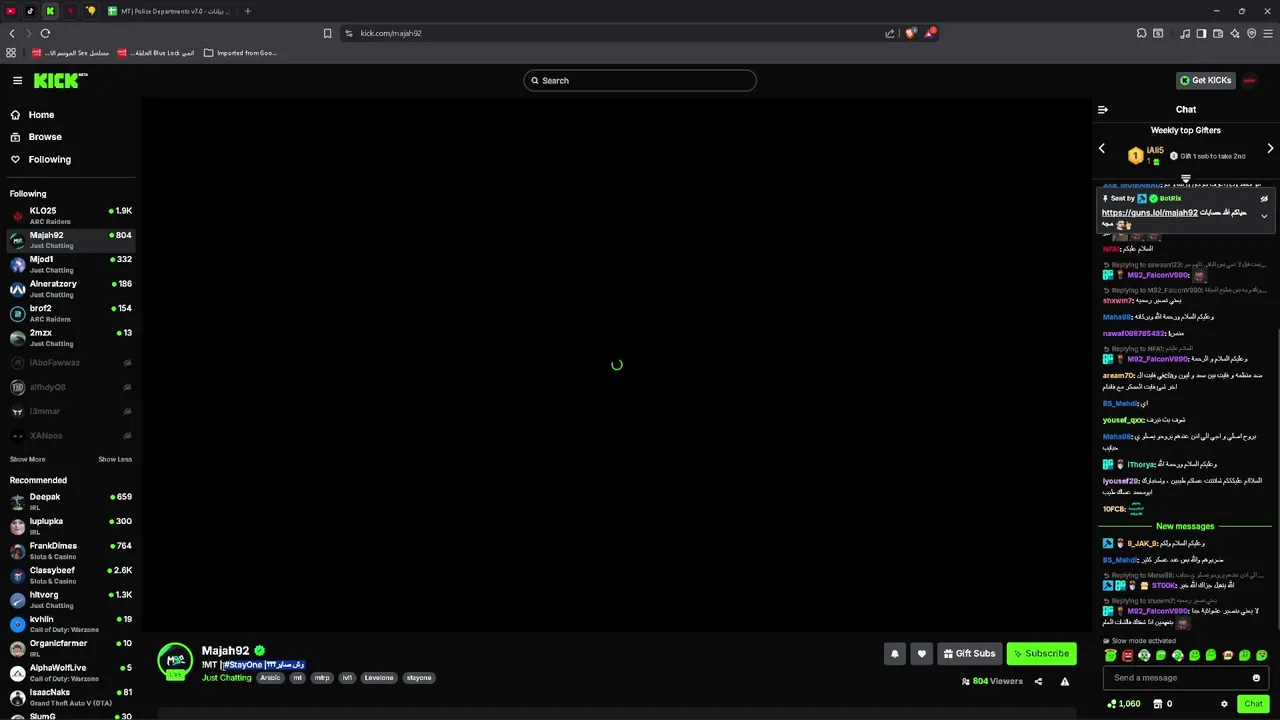Screen dimensions: 1280x720
Task: Report stream via warning triangle icon
Action: coord(1065,682)
